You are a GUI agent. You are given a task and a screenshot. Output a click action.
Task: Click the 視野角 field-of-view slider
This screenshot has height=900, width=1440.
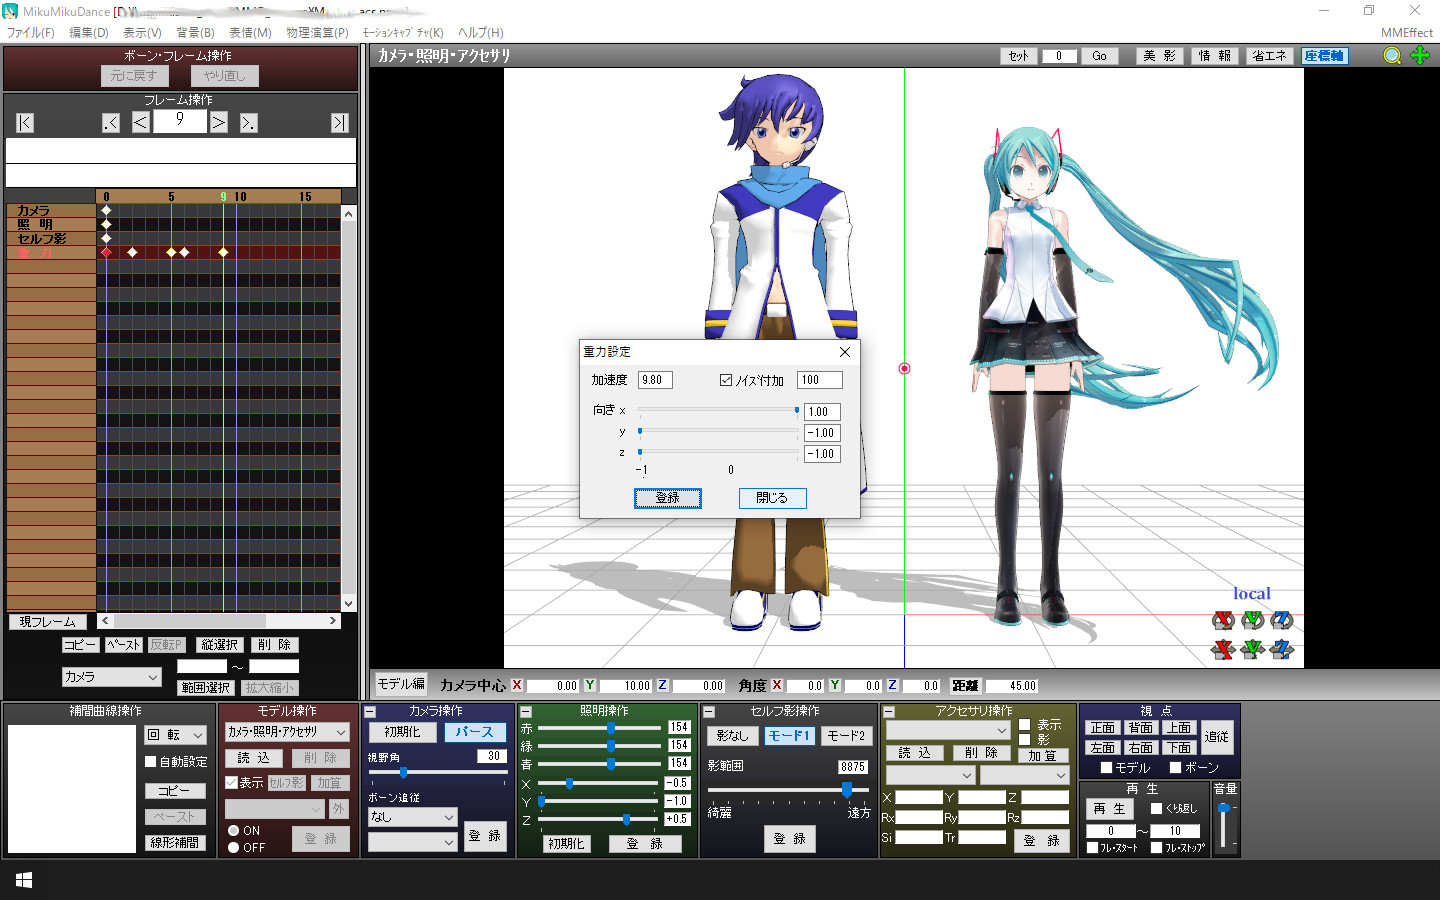[x=438, y=772]
